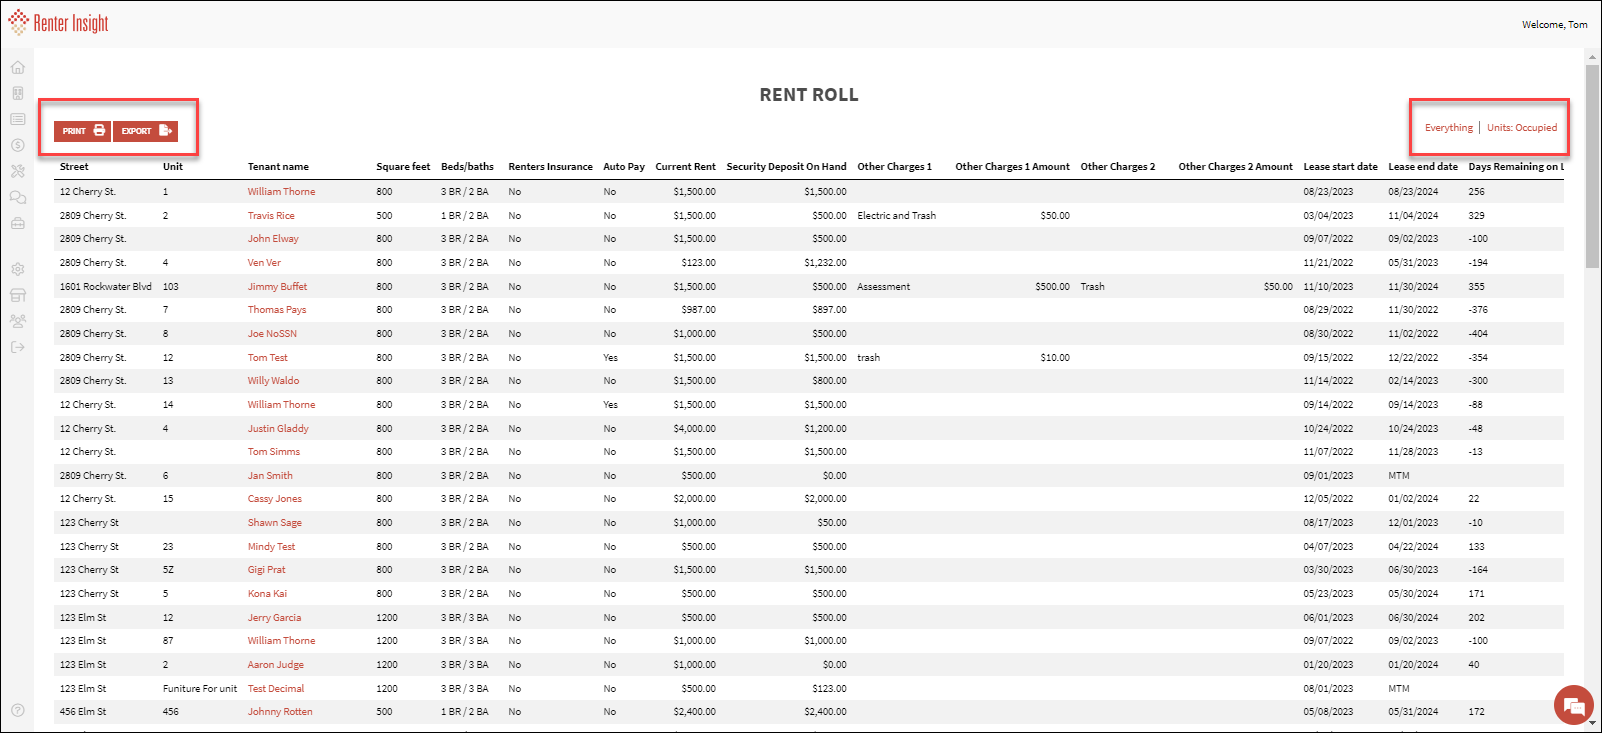Click the Beds/baths column header
Viewport: 1602px width, 733px height.
[x=467, y=166]
